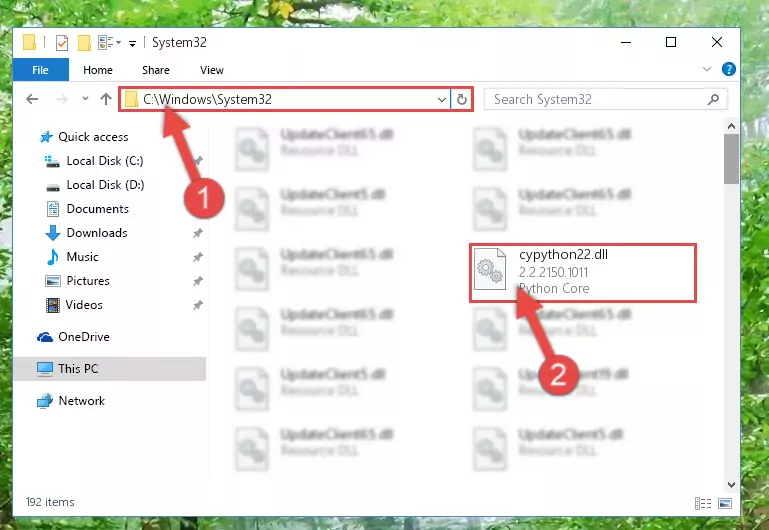
Task: Click the 192 items status text
Action: pos(50,502)
